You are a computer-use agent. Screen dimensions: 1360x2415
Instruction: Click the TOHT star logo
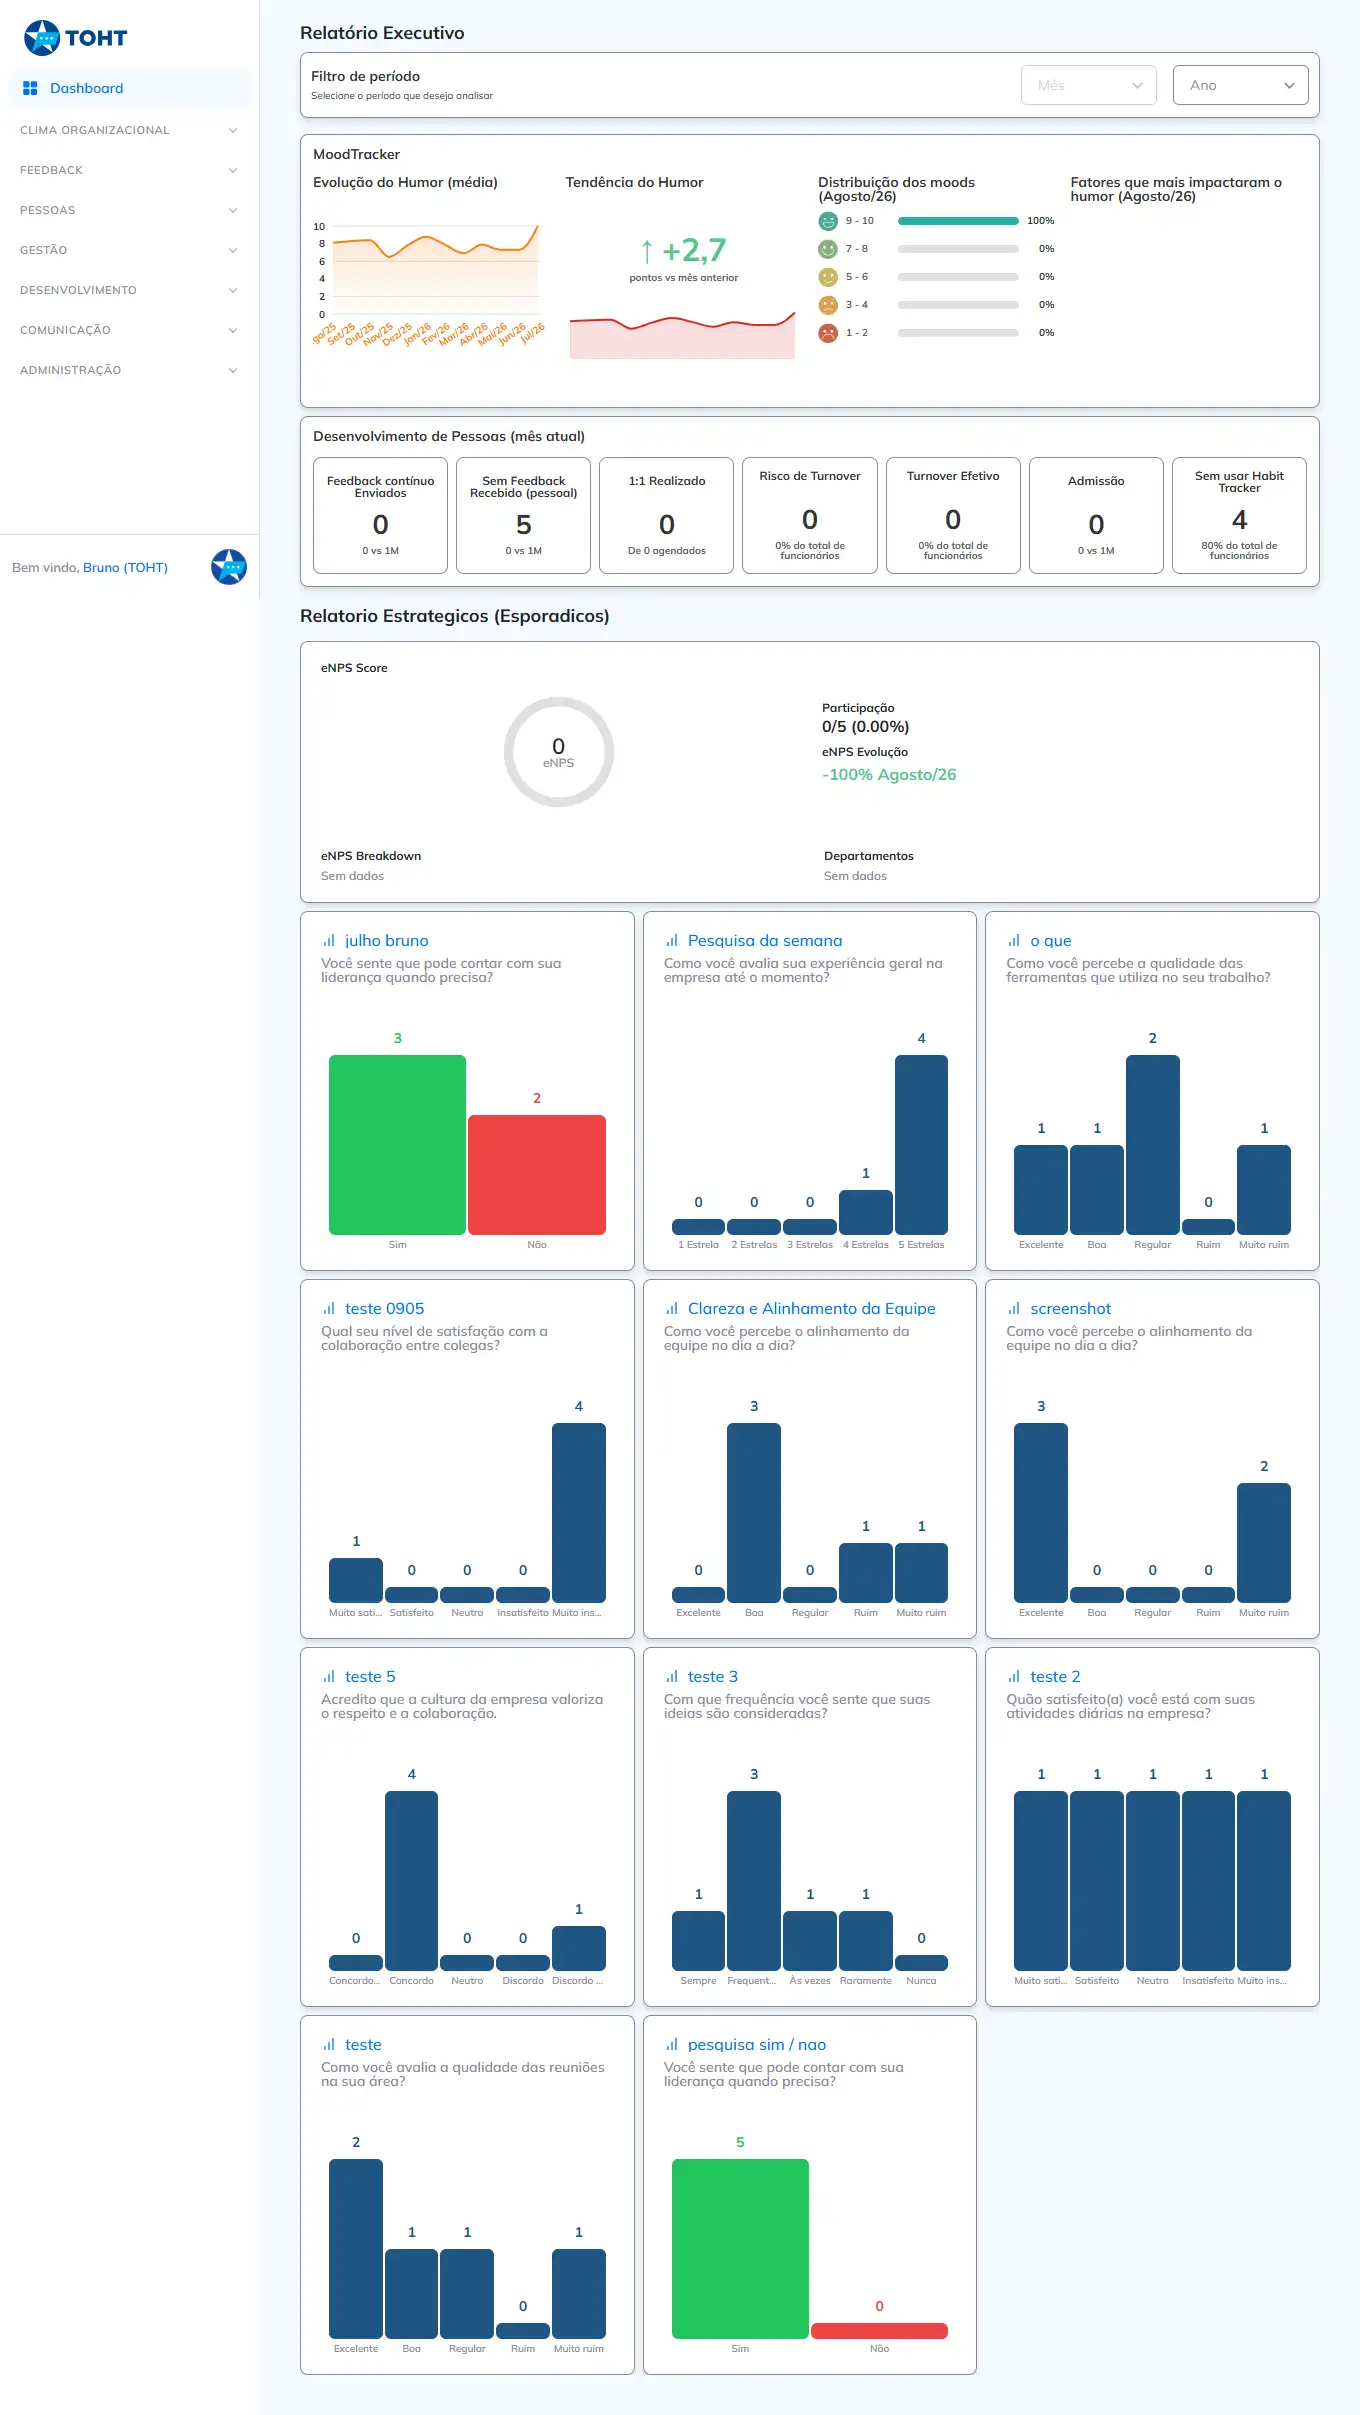(42, 37)
